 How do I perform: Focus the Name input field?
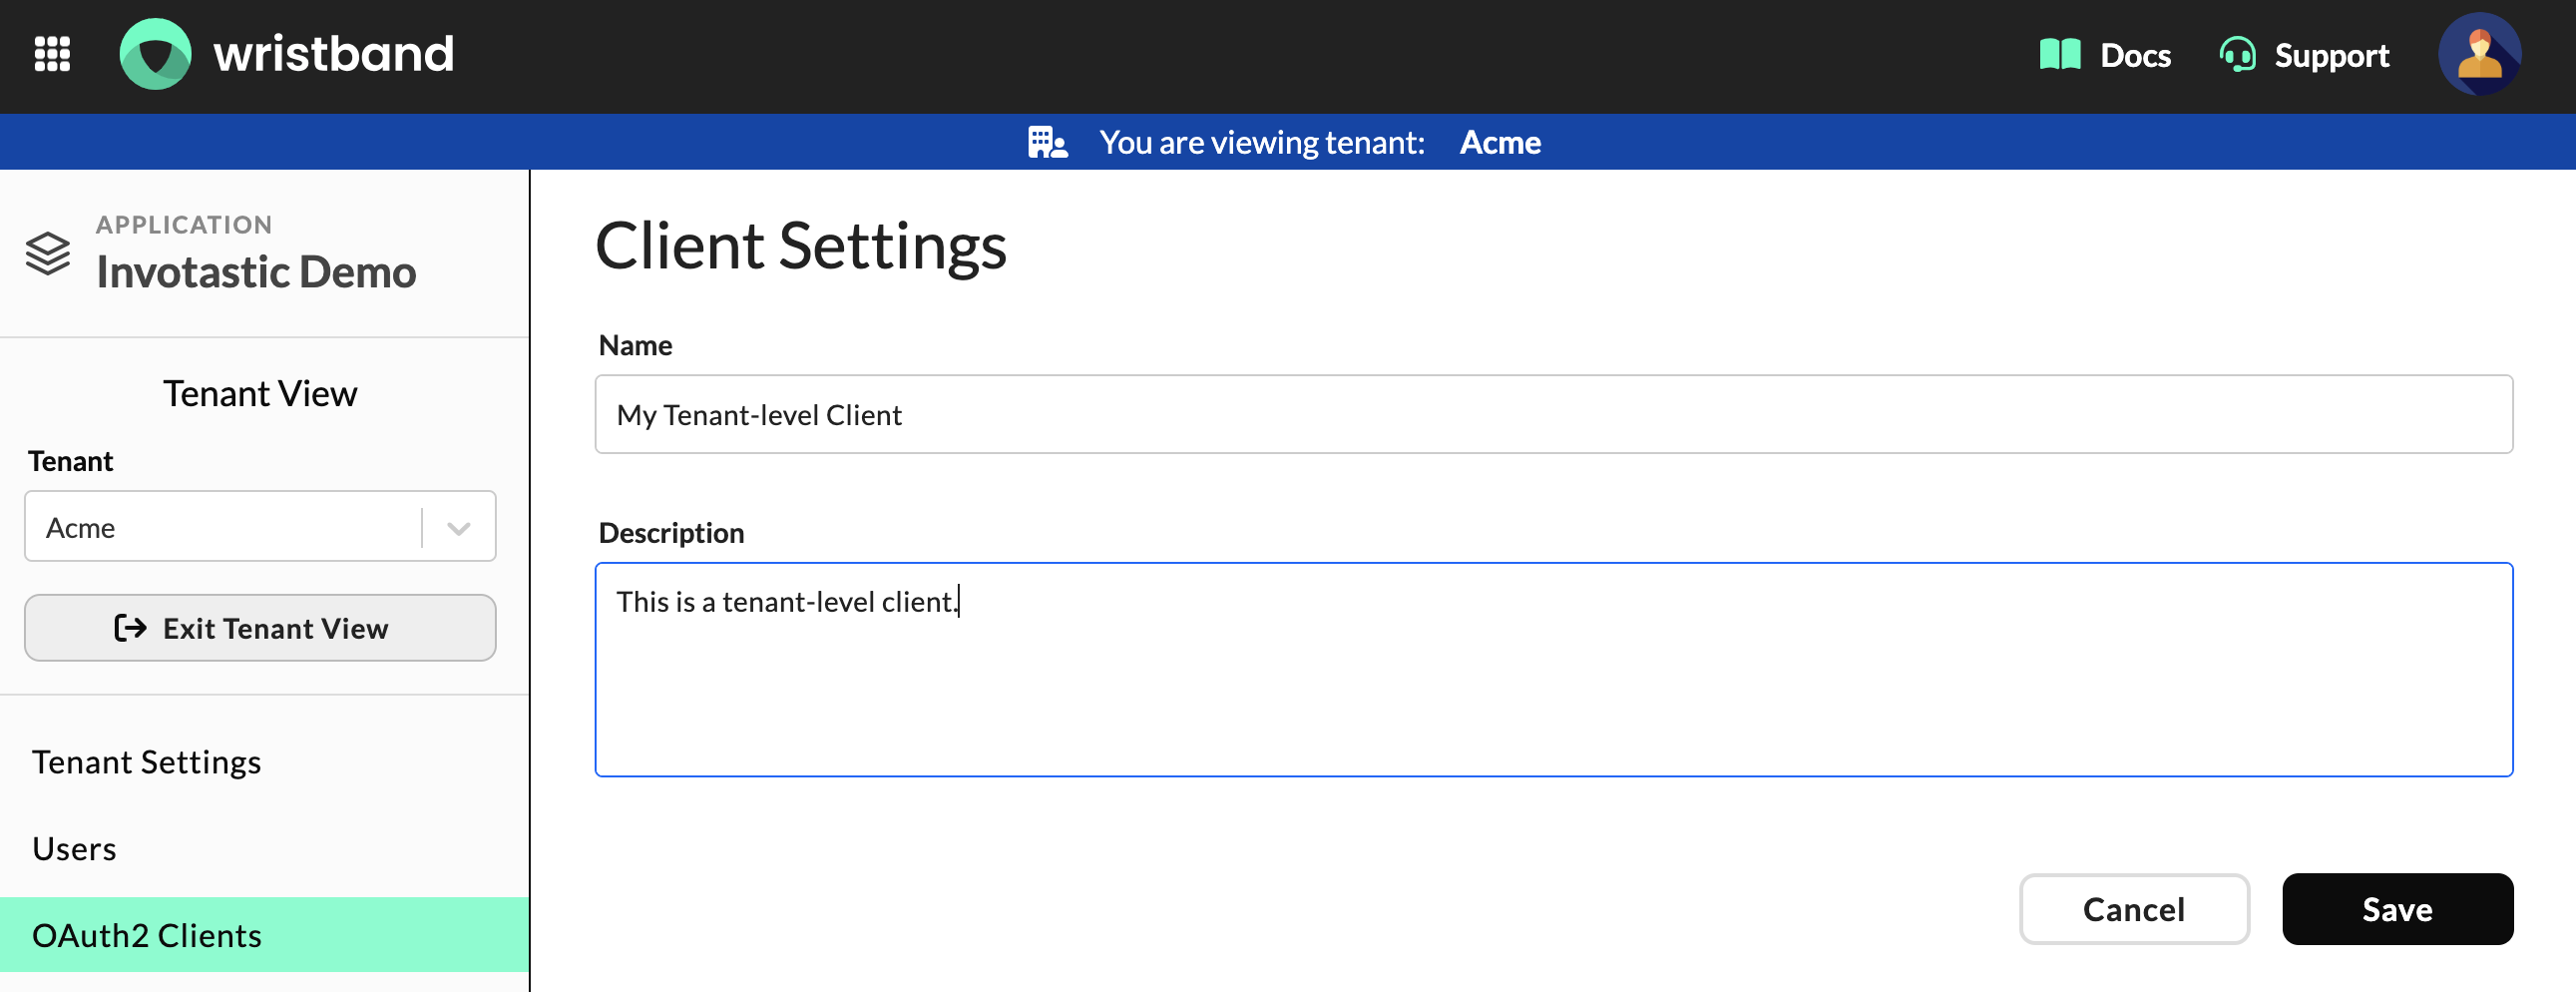(1553, 414)
